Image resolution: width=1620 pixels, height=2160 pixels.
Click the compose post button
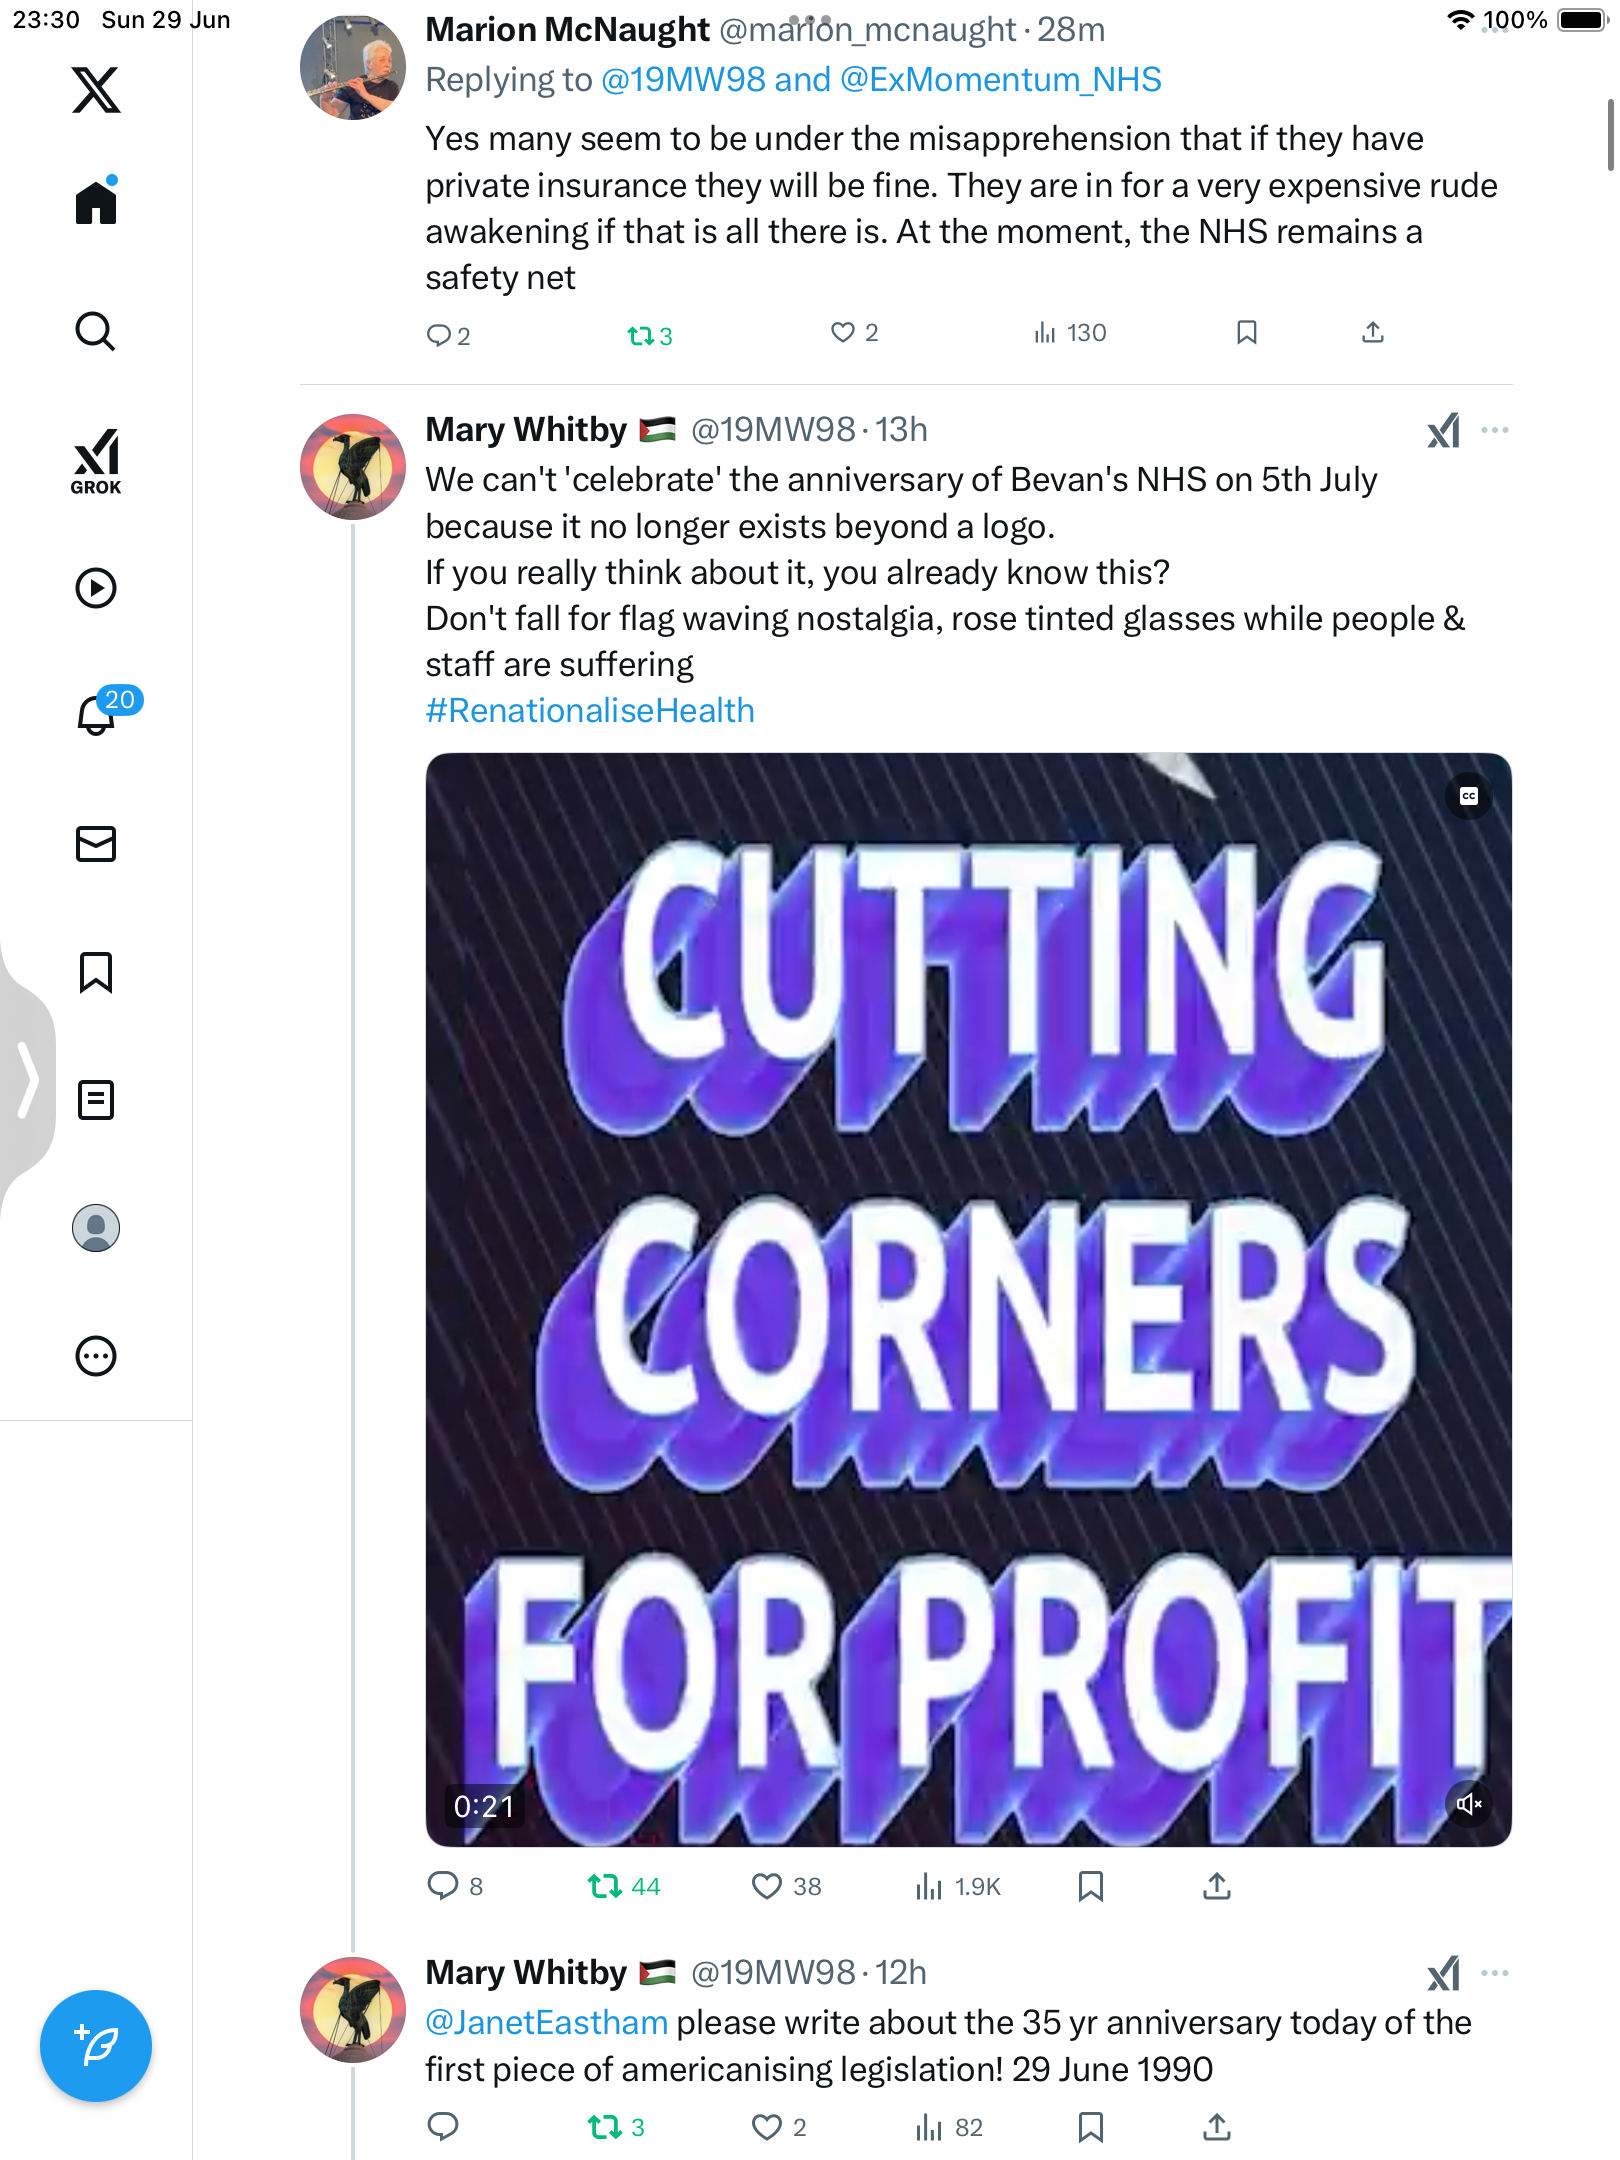click(96, 2046)
